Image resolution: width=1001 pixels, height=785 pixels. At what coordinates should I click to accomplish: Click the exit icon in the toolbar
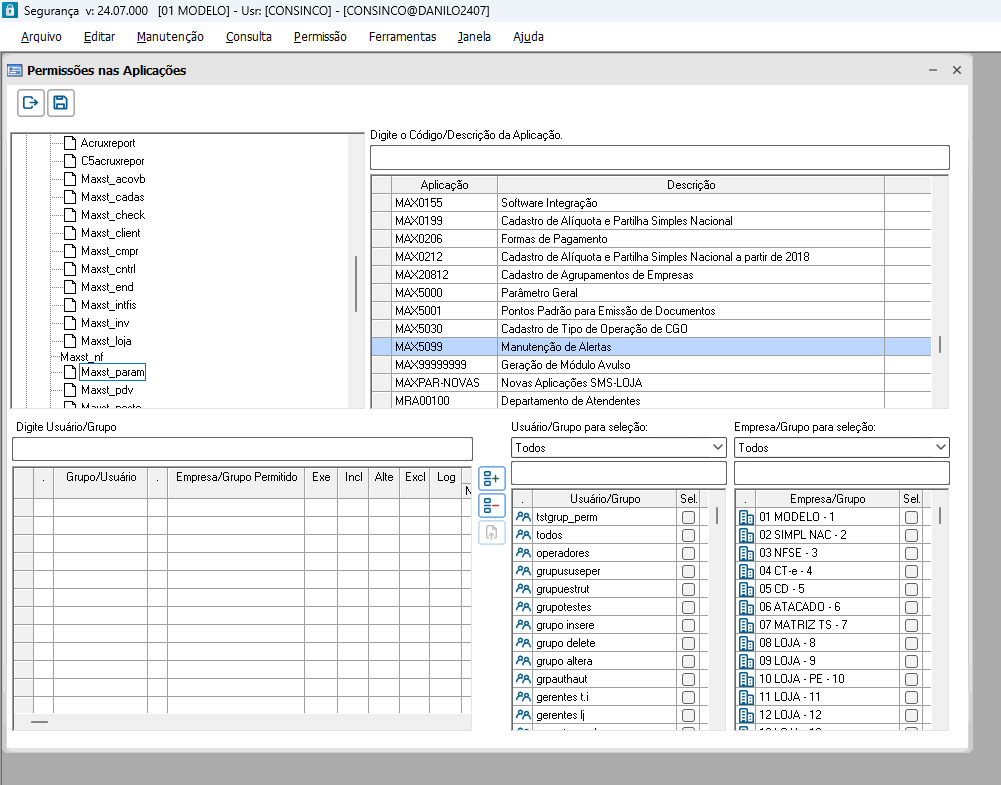click(x=30, y=103)
